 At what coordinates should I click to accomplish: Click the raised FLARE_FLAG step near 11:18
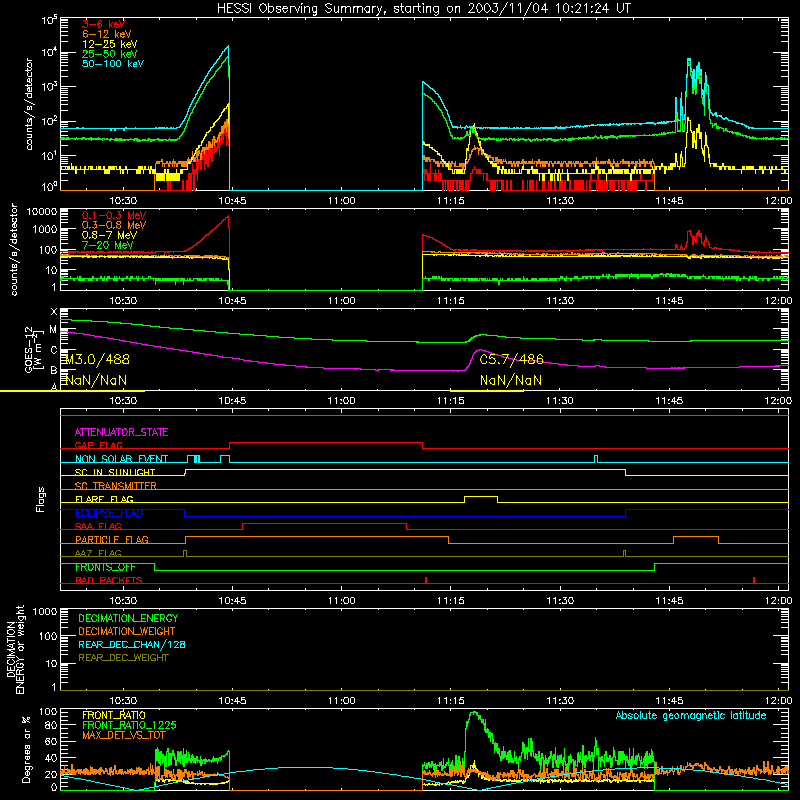click(481, 496)
